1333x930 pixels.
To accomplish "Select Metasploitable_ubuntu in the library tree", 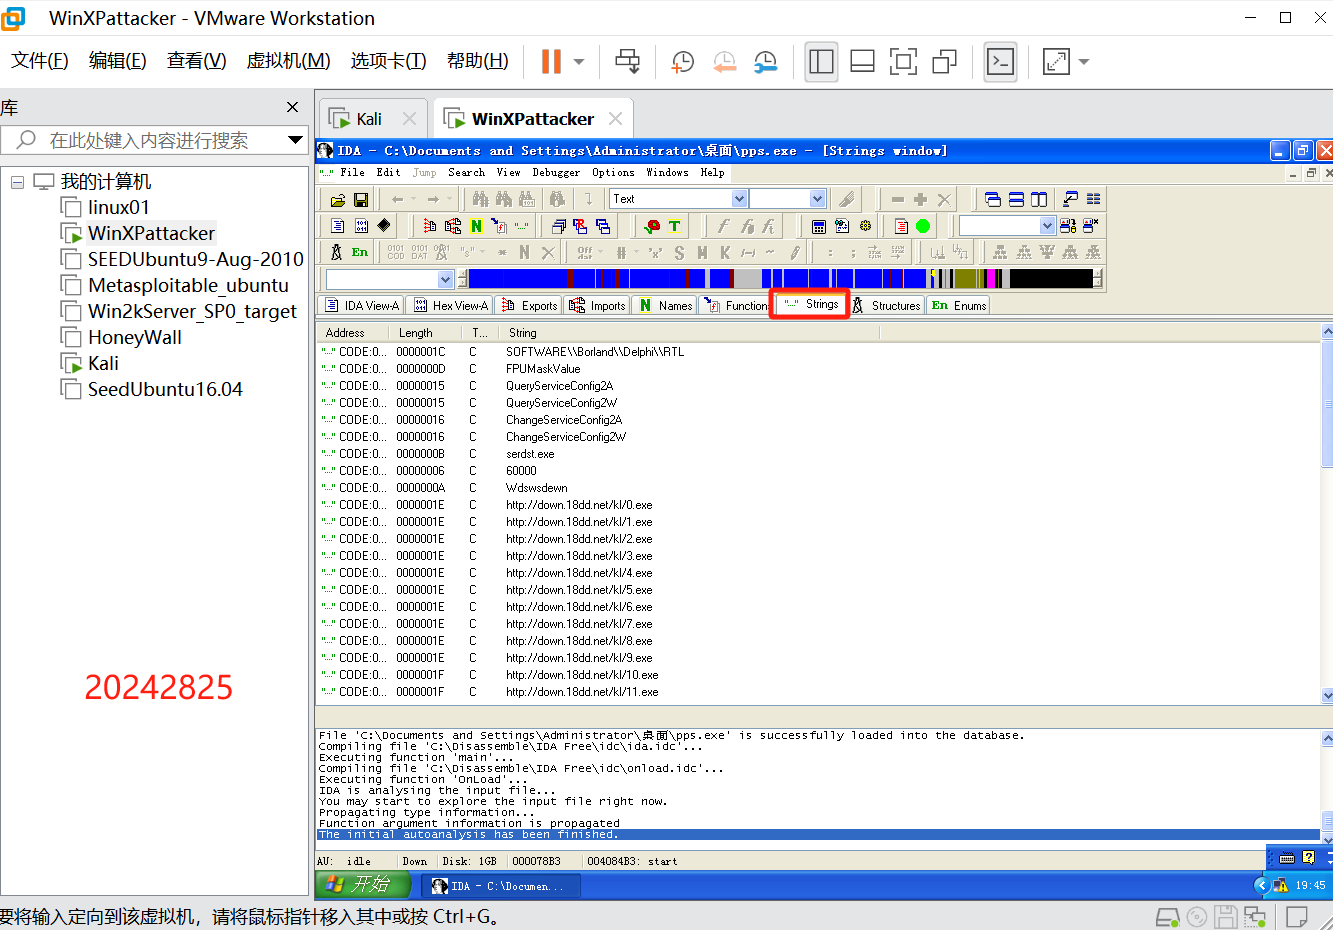I will [188, 285].
